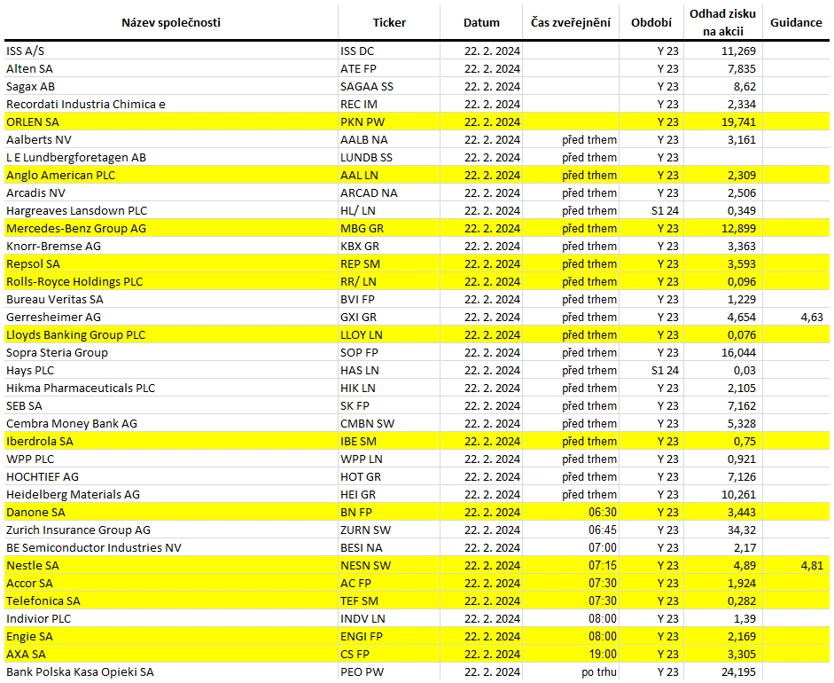Screen dimensions: 834x683
Task: Select the company "Nestle SA"
Action: [32, 565]
